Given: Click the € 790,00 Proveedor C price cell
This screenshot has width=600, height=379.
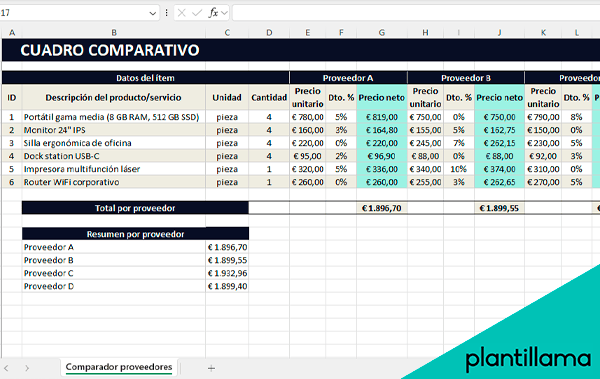Looking at the screenshot, I should click(x=543, y=117).
